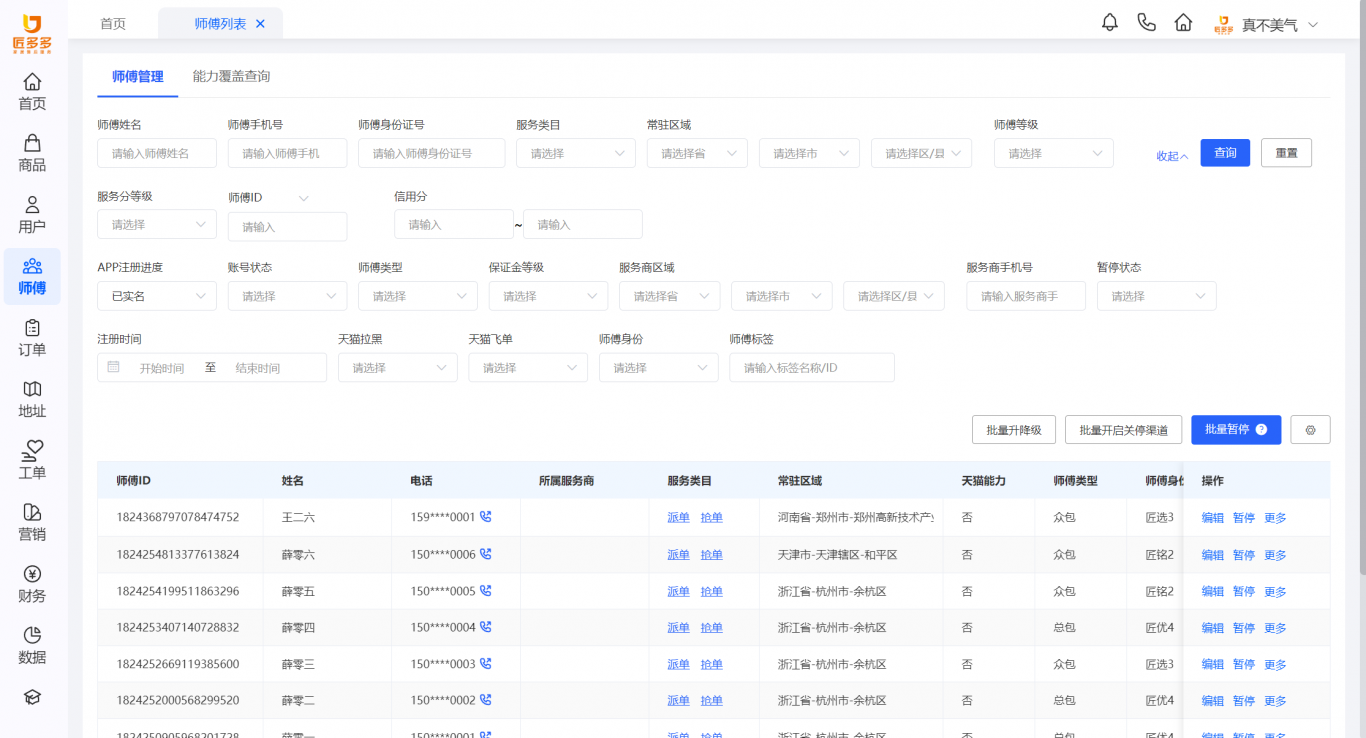Collapse filters with 收起 link

pyautogui.click(x=1172, y=156)
